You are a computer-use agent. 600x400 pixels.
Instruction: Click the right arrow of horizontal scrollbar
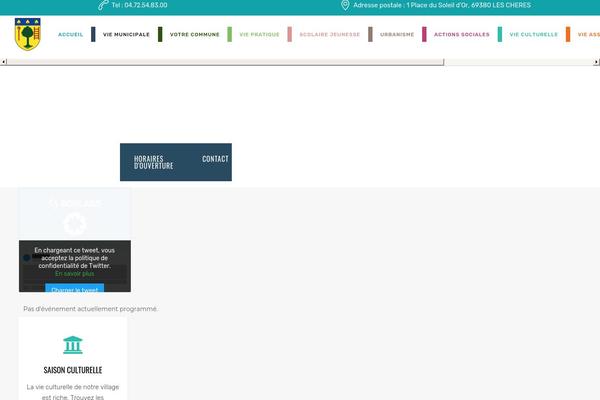tap(596, 62)
